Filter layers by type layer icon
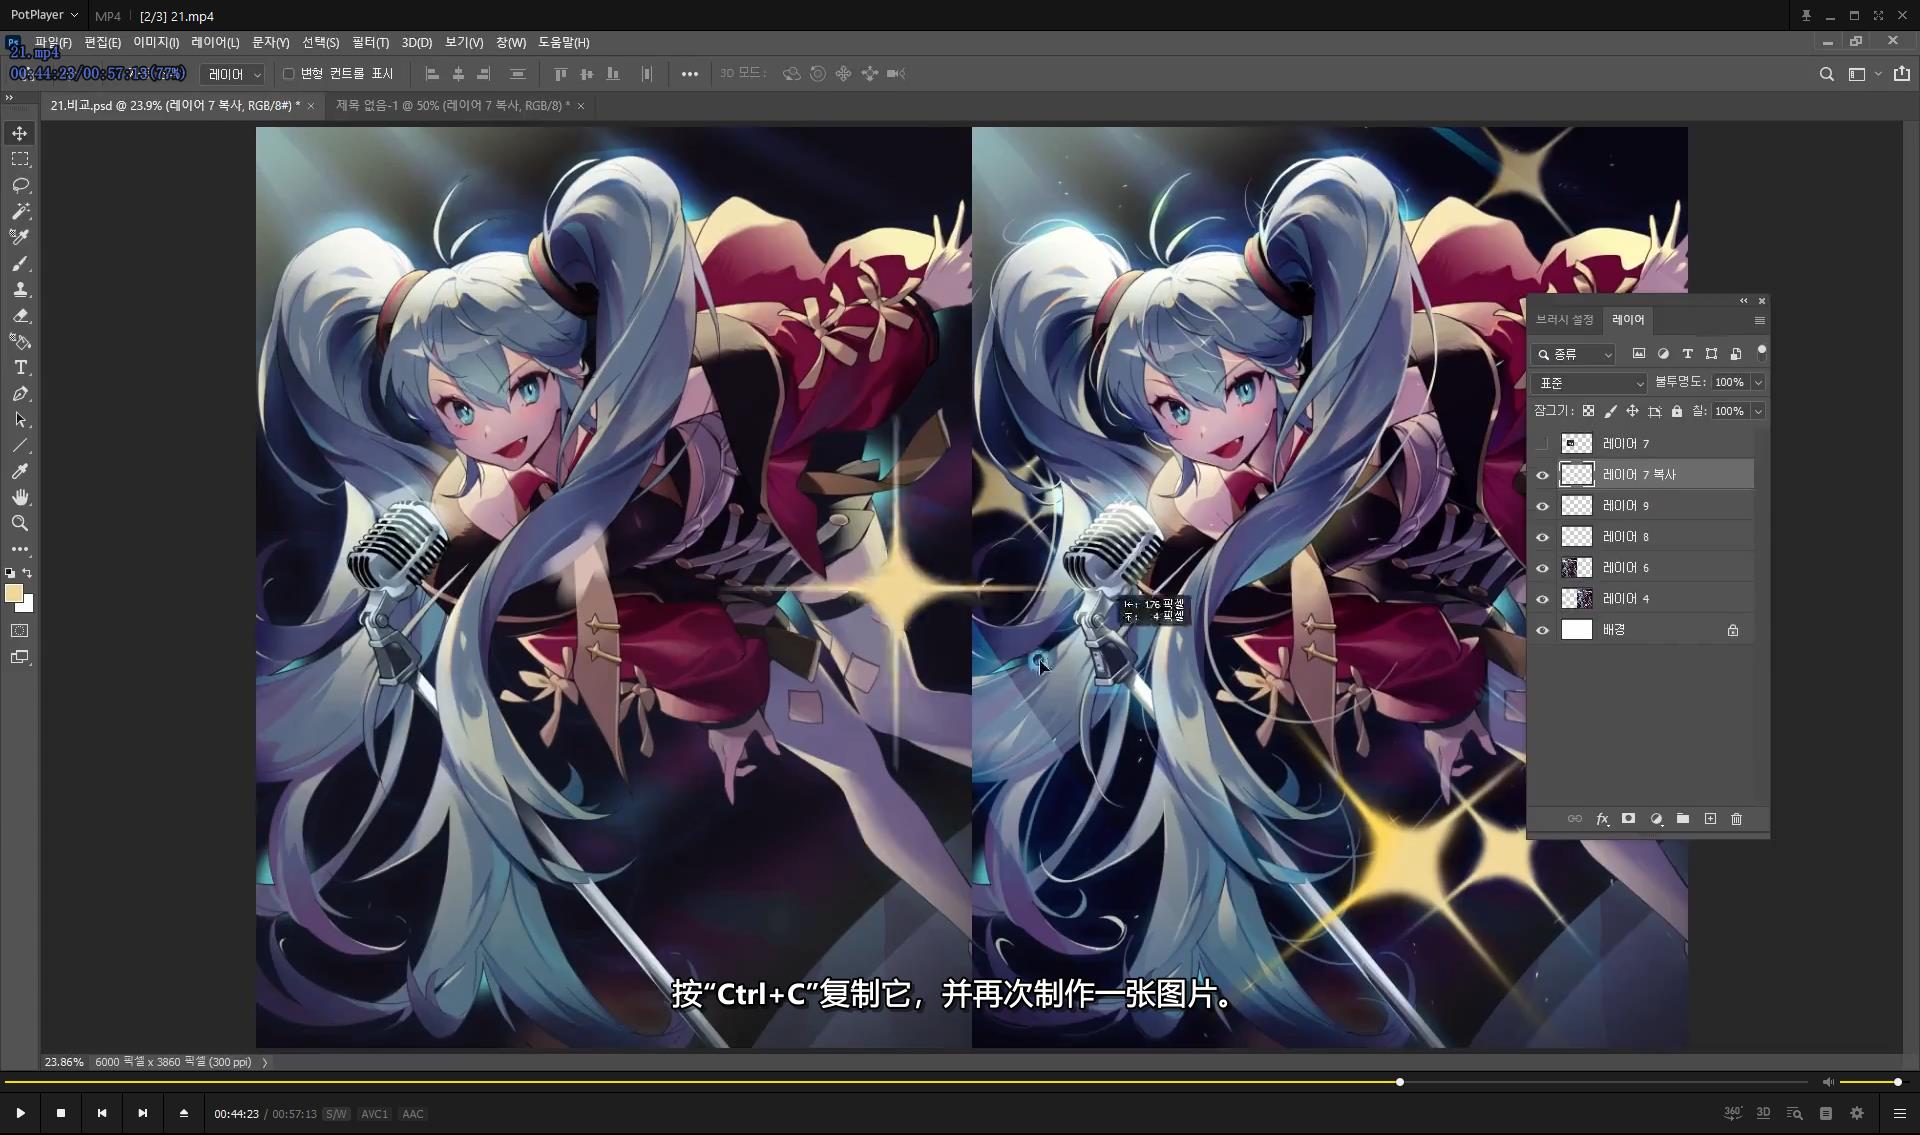 tap(1687, 354)
